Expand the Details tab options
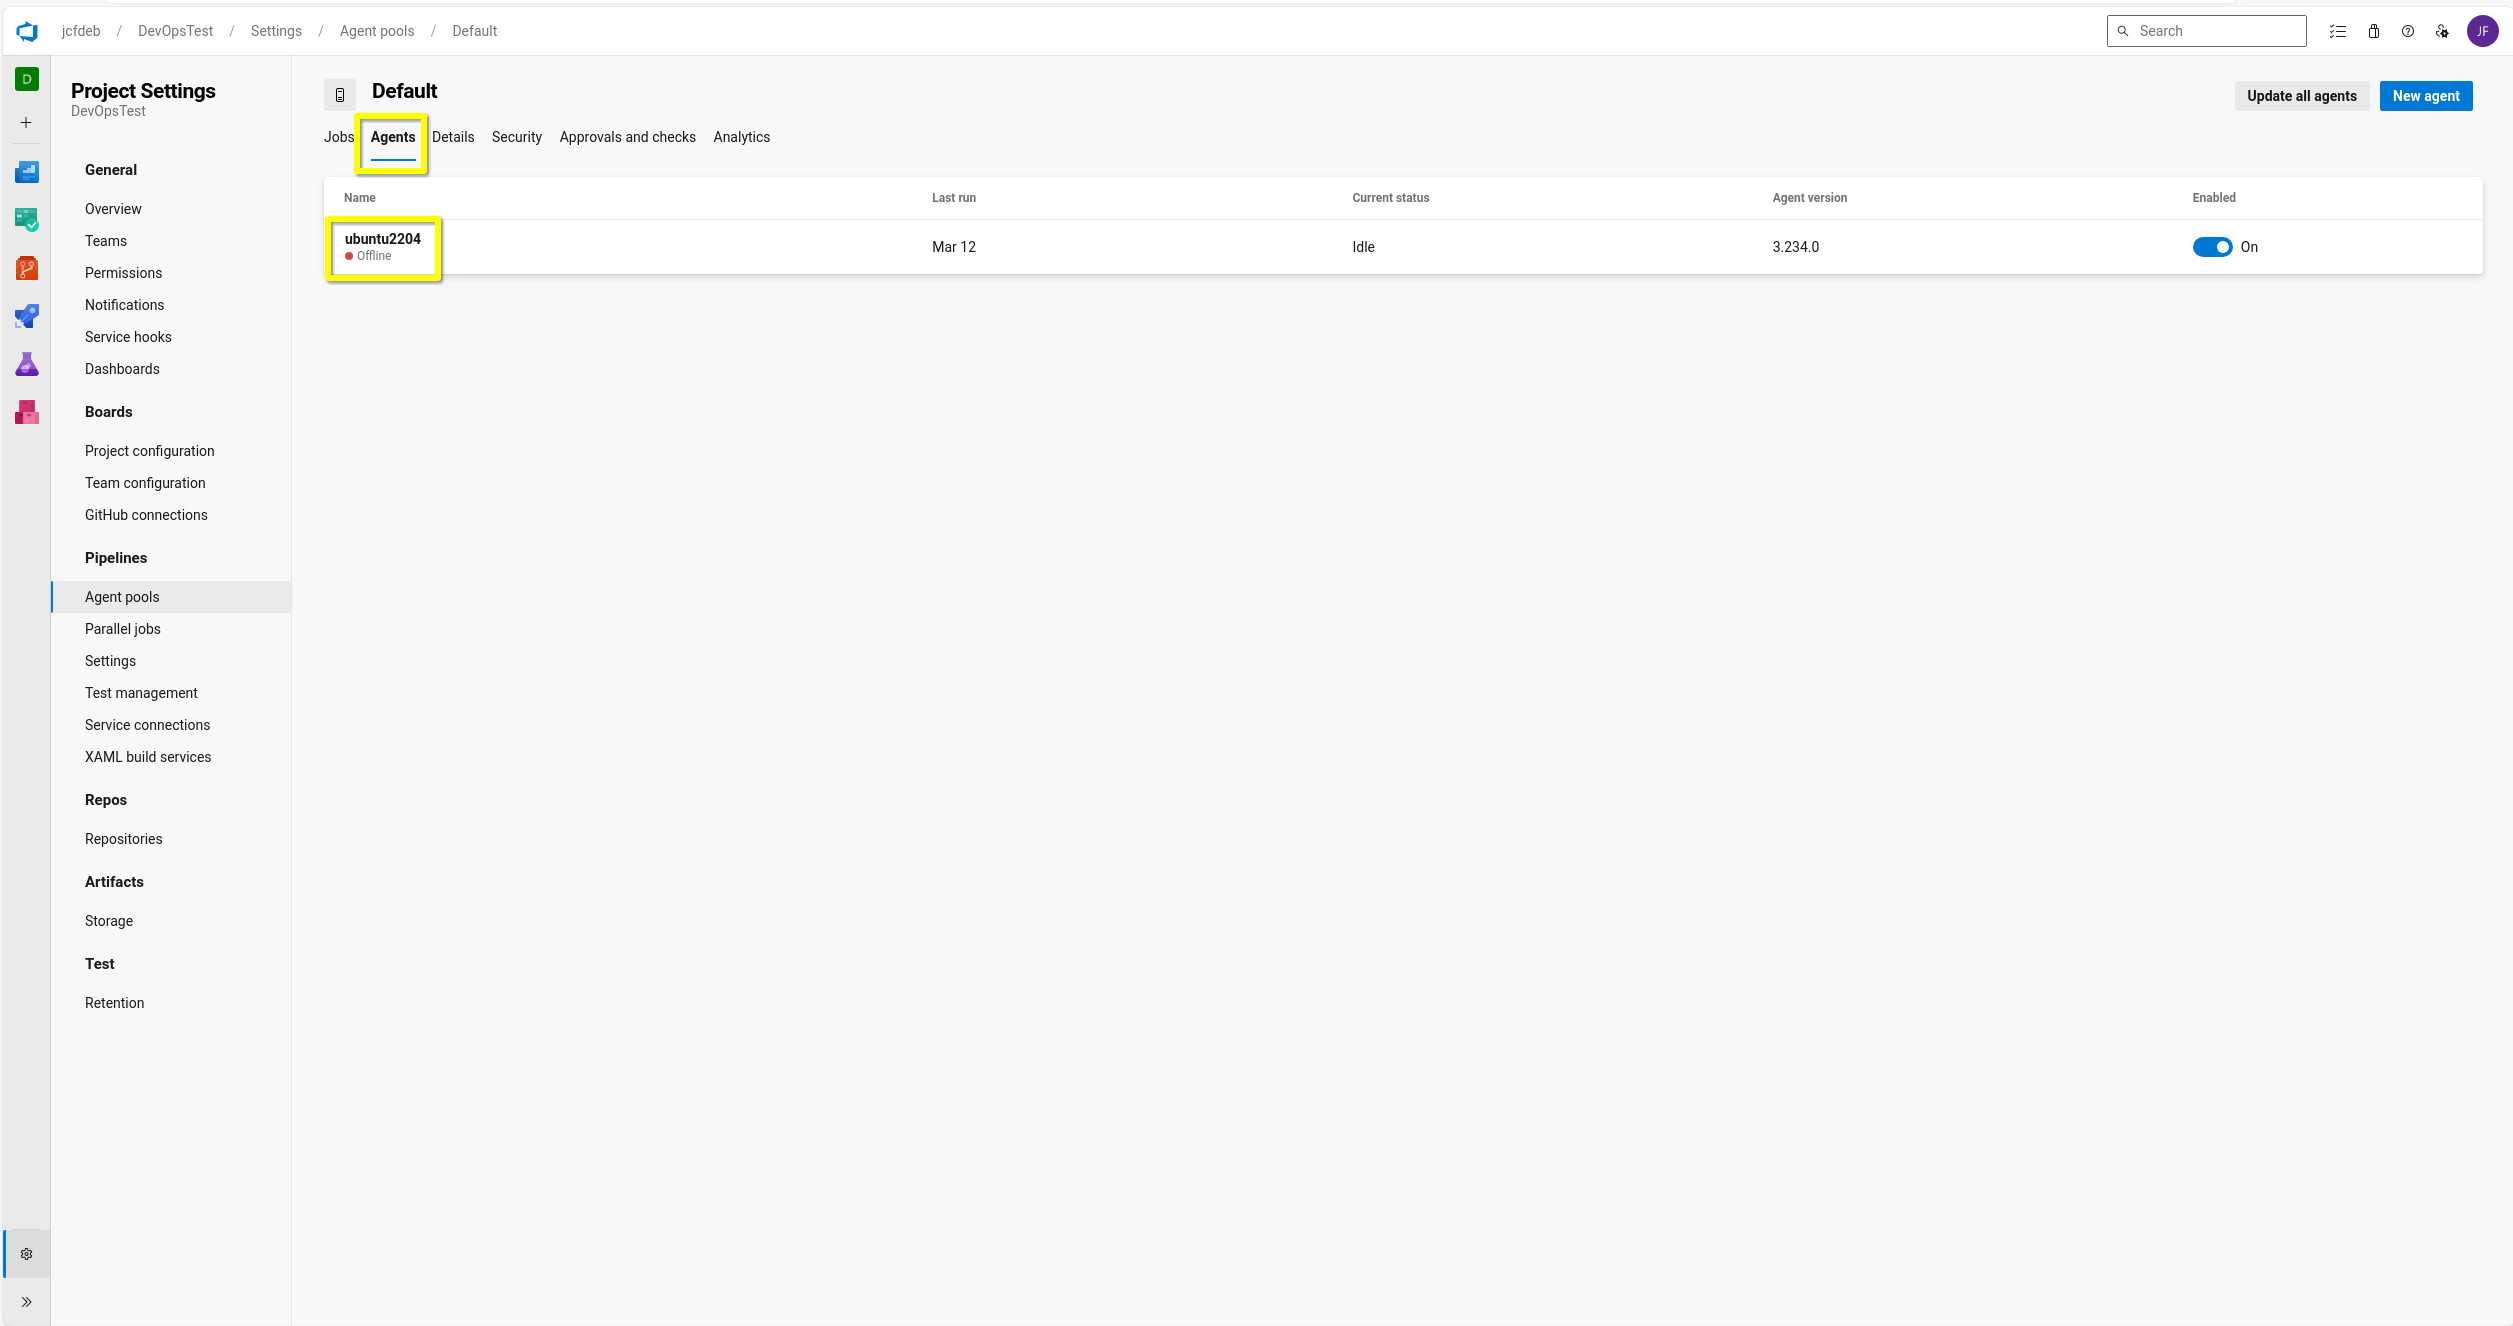Screen dimensions: 2513x1326 [x=452, y=138]
